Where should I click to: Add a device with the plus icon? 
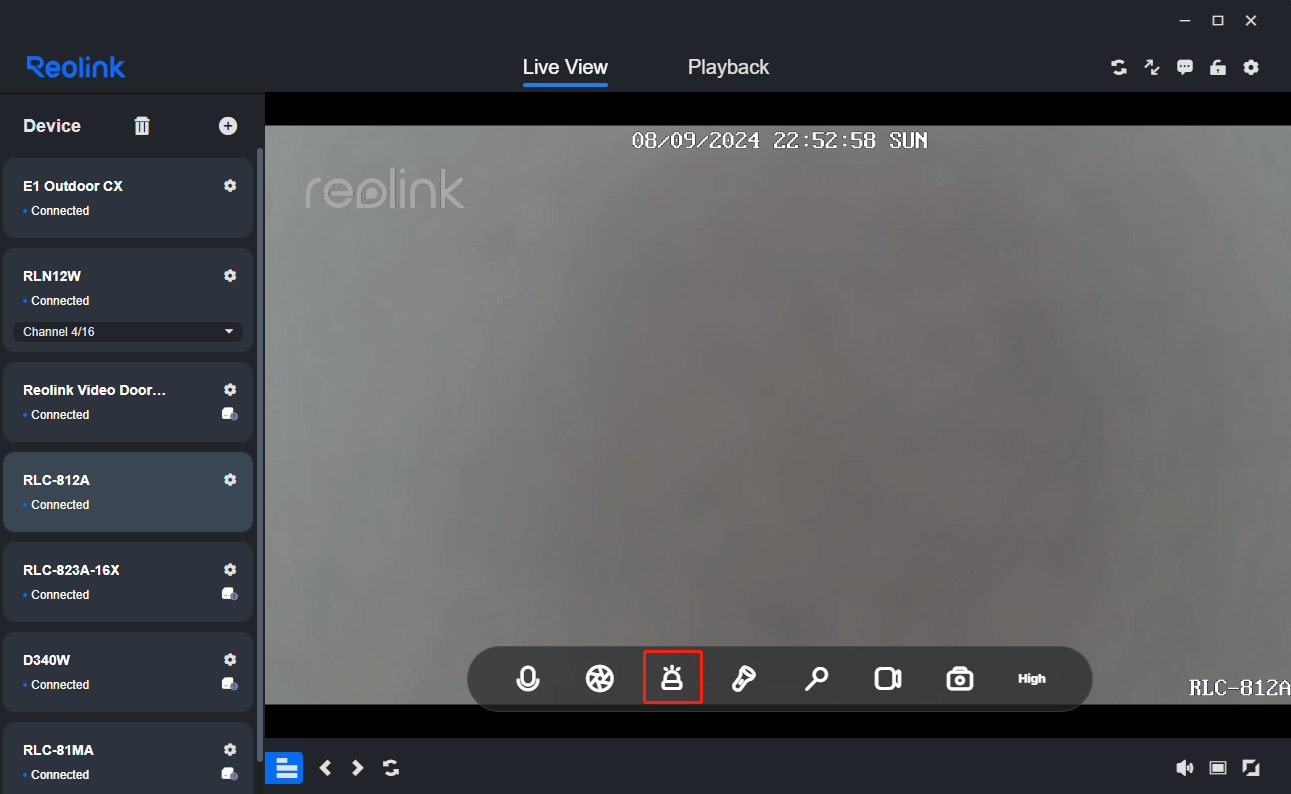click(228, 125)
